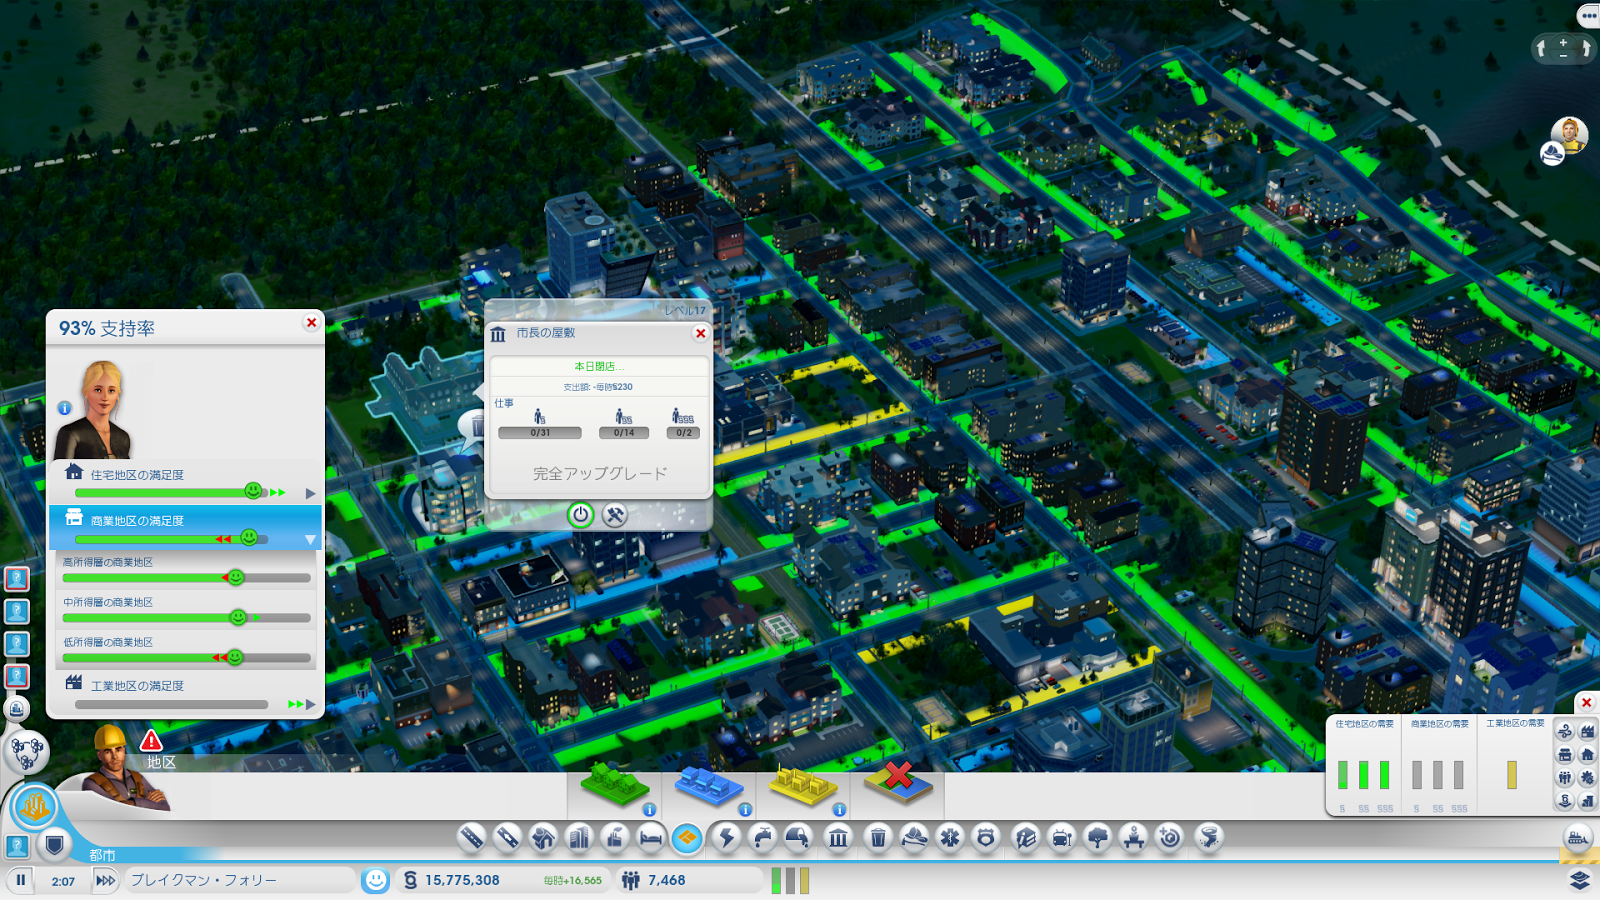Open the high-rise buildings toolbar icon

tap(579, 837)
